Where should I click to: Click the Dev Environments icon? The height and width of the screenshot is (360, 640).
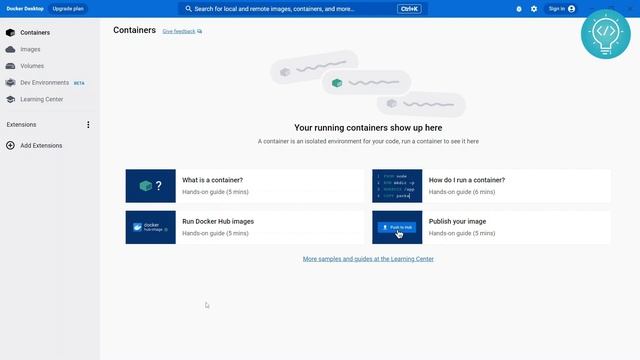[x=11, y=82]
